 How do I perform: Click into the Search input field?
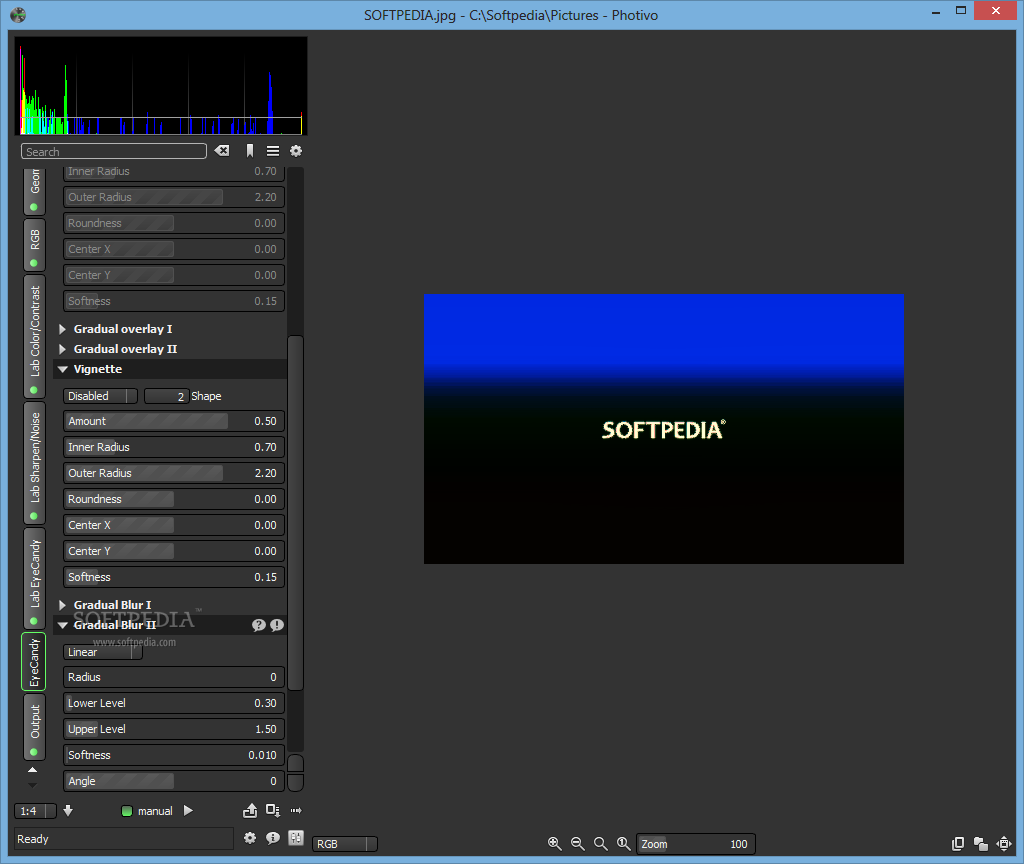114,152
